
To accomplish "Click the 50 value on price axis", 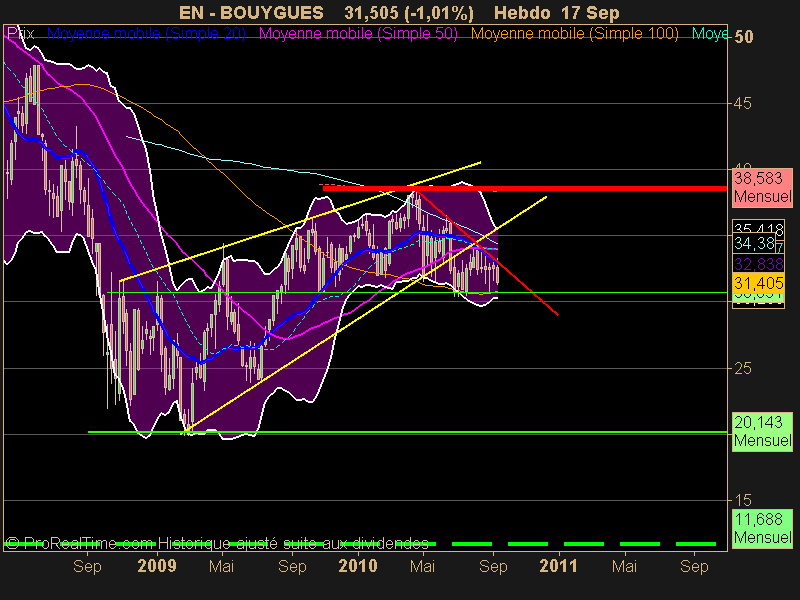I will point(743,37).
